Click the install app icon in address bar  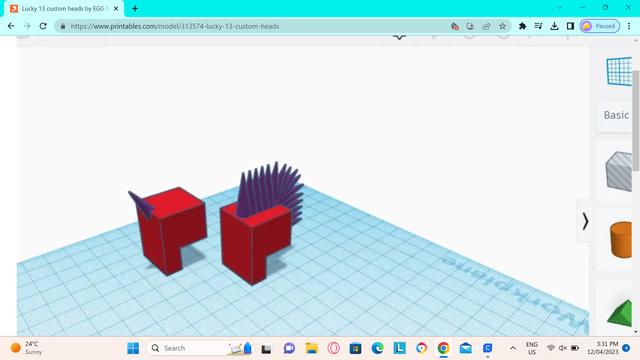click(470, 26)
